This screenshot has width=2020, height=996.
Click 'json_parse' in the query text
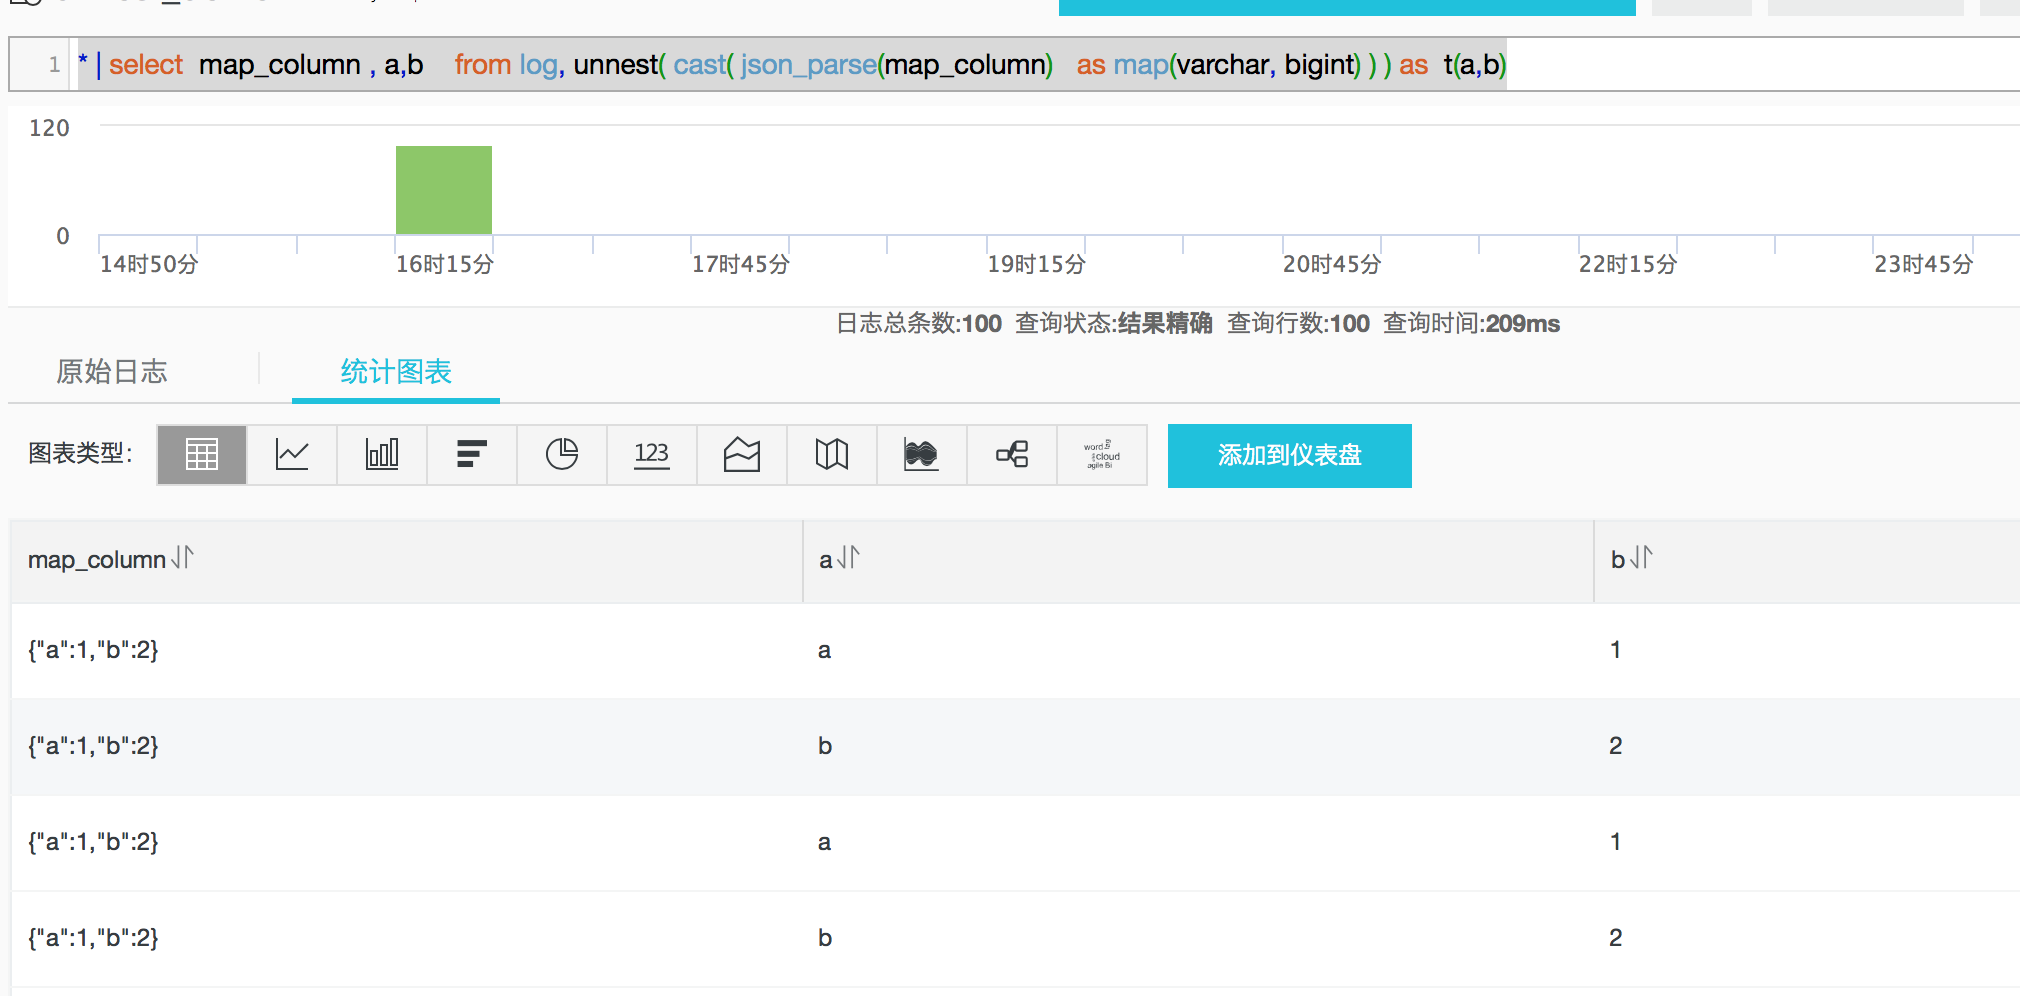808,65
